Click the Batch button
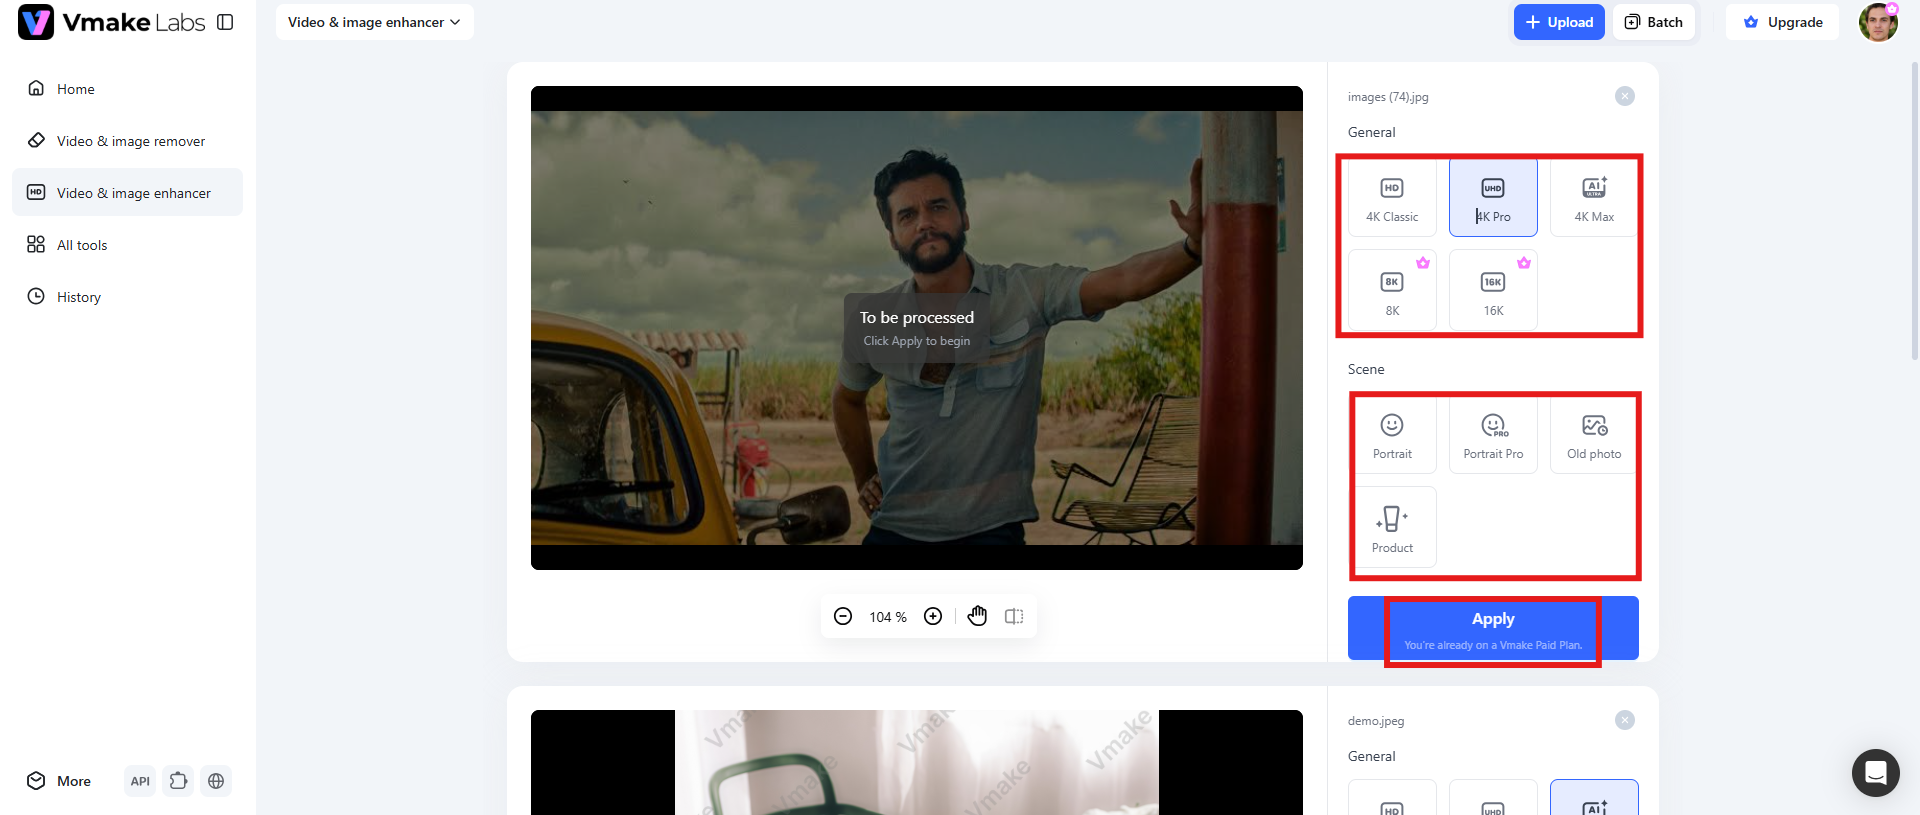Viewport: 1920px width, 815px height. coord(1653,22)
